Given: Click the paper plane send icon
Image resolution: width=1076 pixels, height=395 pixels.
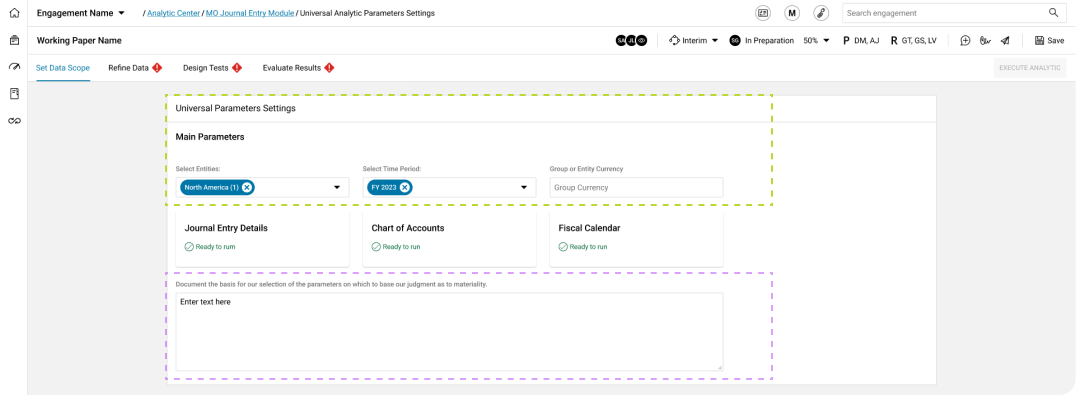Looking at the screenshot, I should pos(1005,40).
